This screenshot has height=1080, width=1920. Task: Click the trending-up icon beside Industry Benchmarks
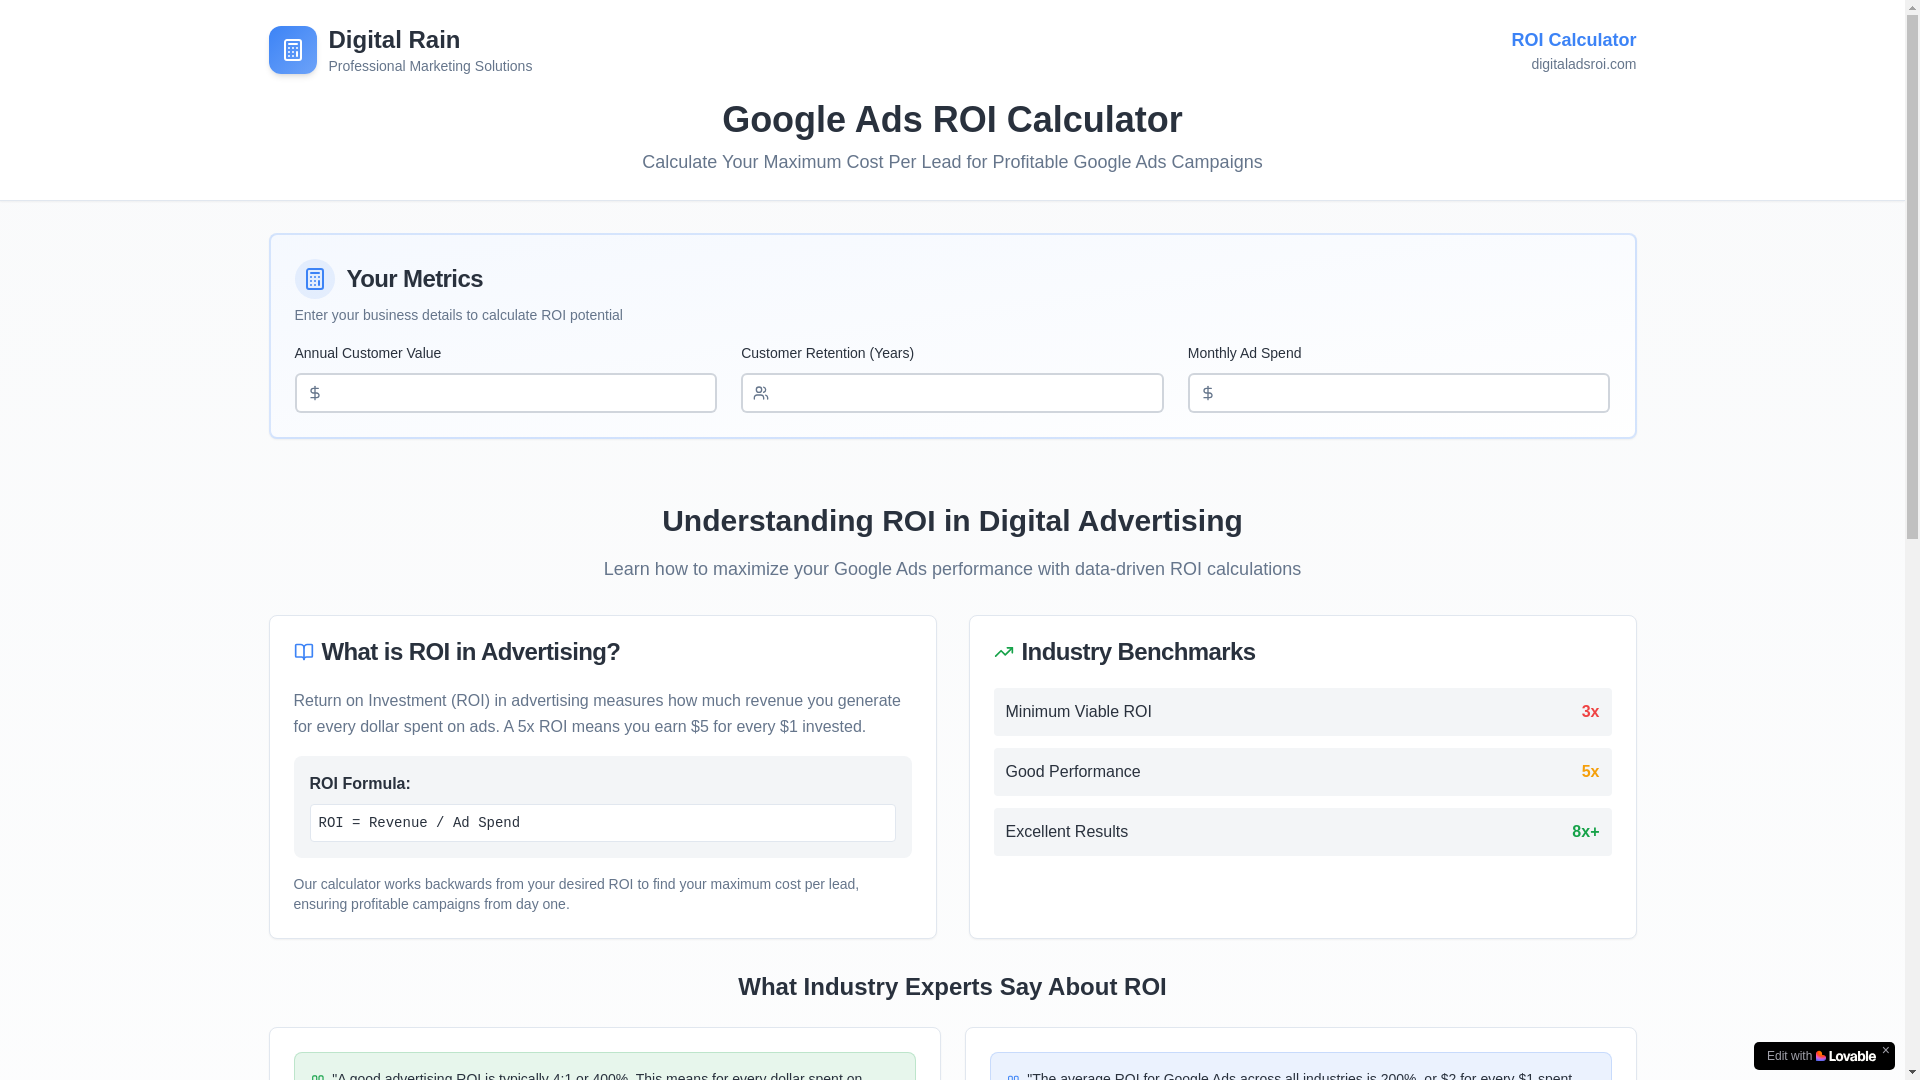(1004, 652)
